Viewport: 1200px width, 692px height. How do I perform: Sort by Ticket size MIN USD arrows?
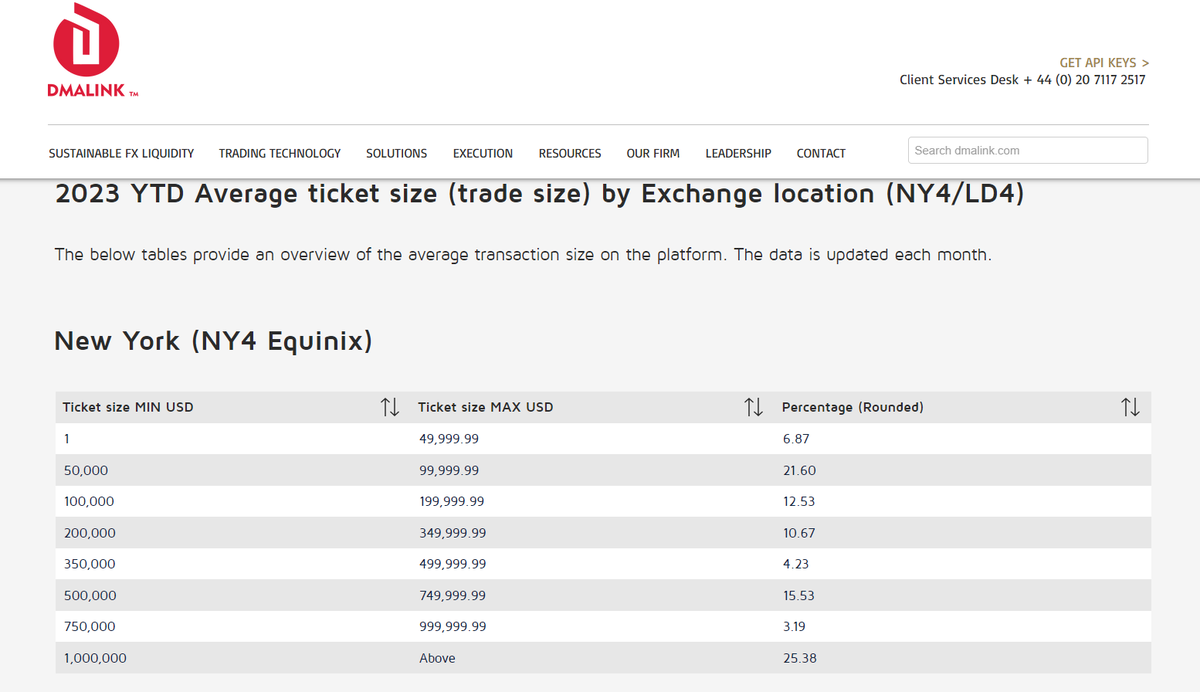tap(390, 407)
